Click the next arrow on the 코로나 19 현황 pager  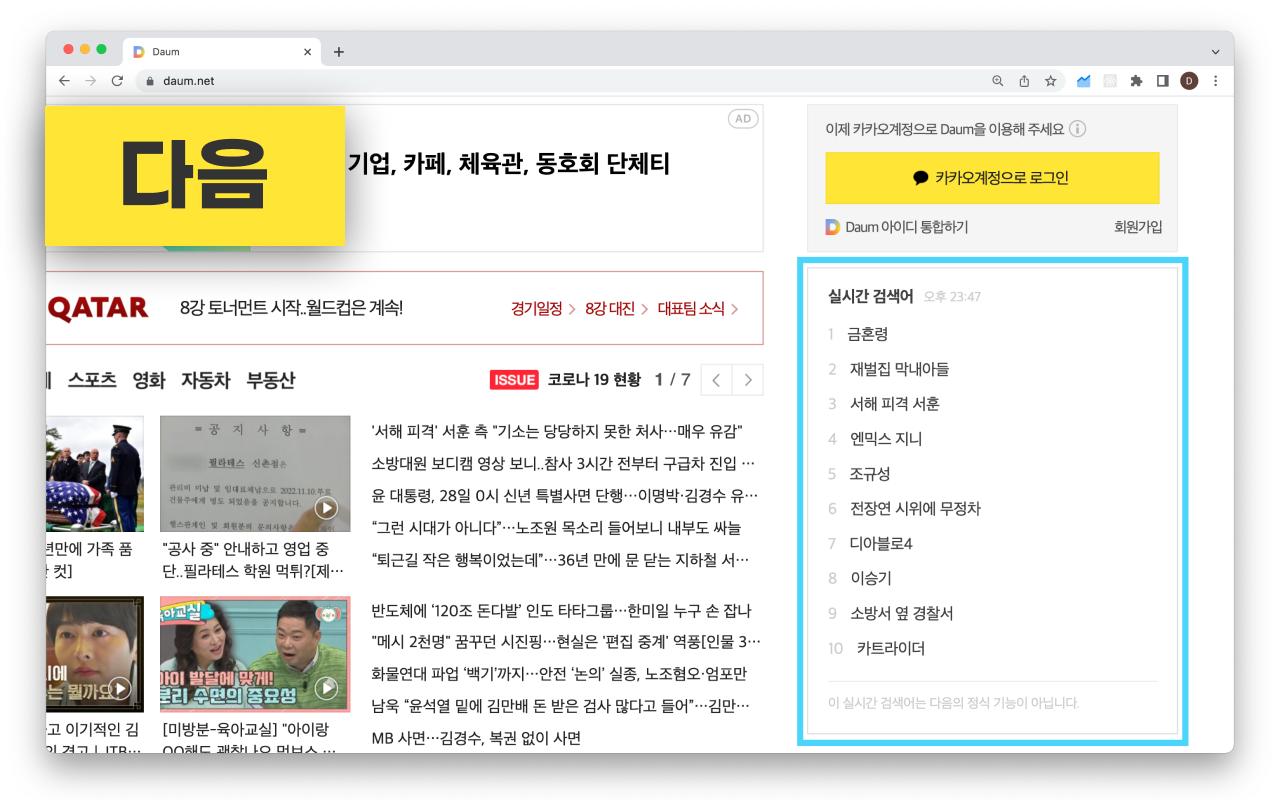tap(748, 380)
